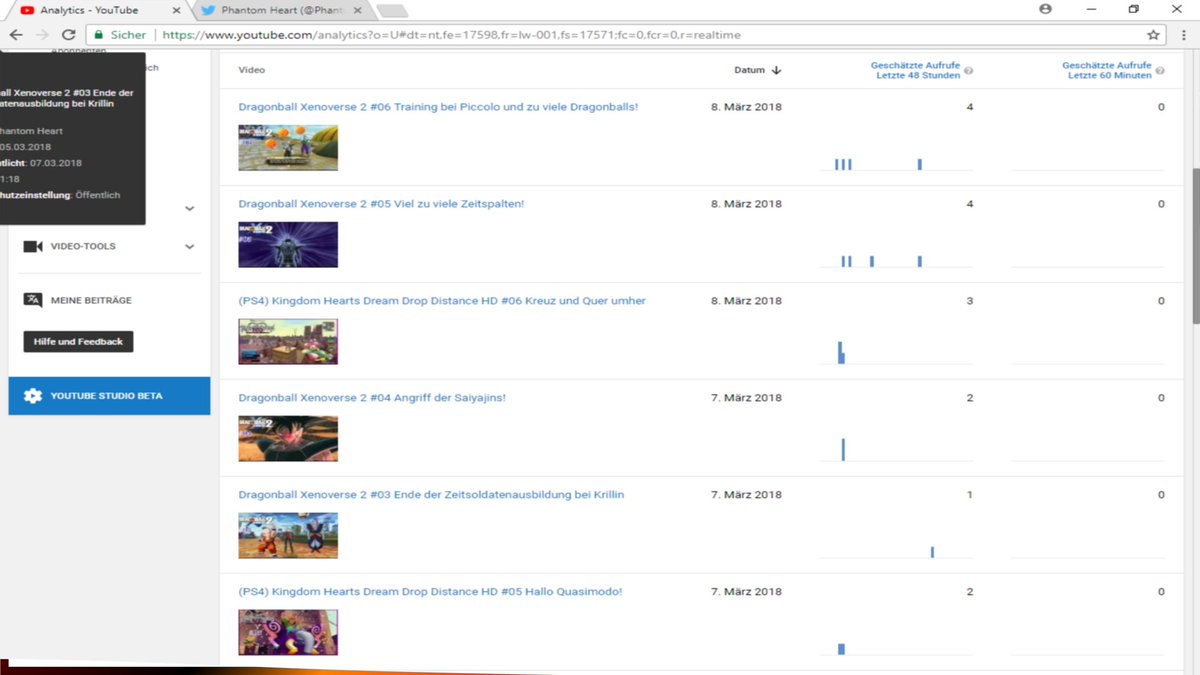The width and height of the screenshot is (1200, 675).
Task: Open Dragonball Xenoverse 2 #06 Training bei Piccolo
Action: [x=438, y=107]
